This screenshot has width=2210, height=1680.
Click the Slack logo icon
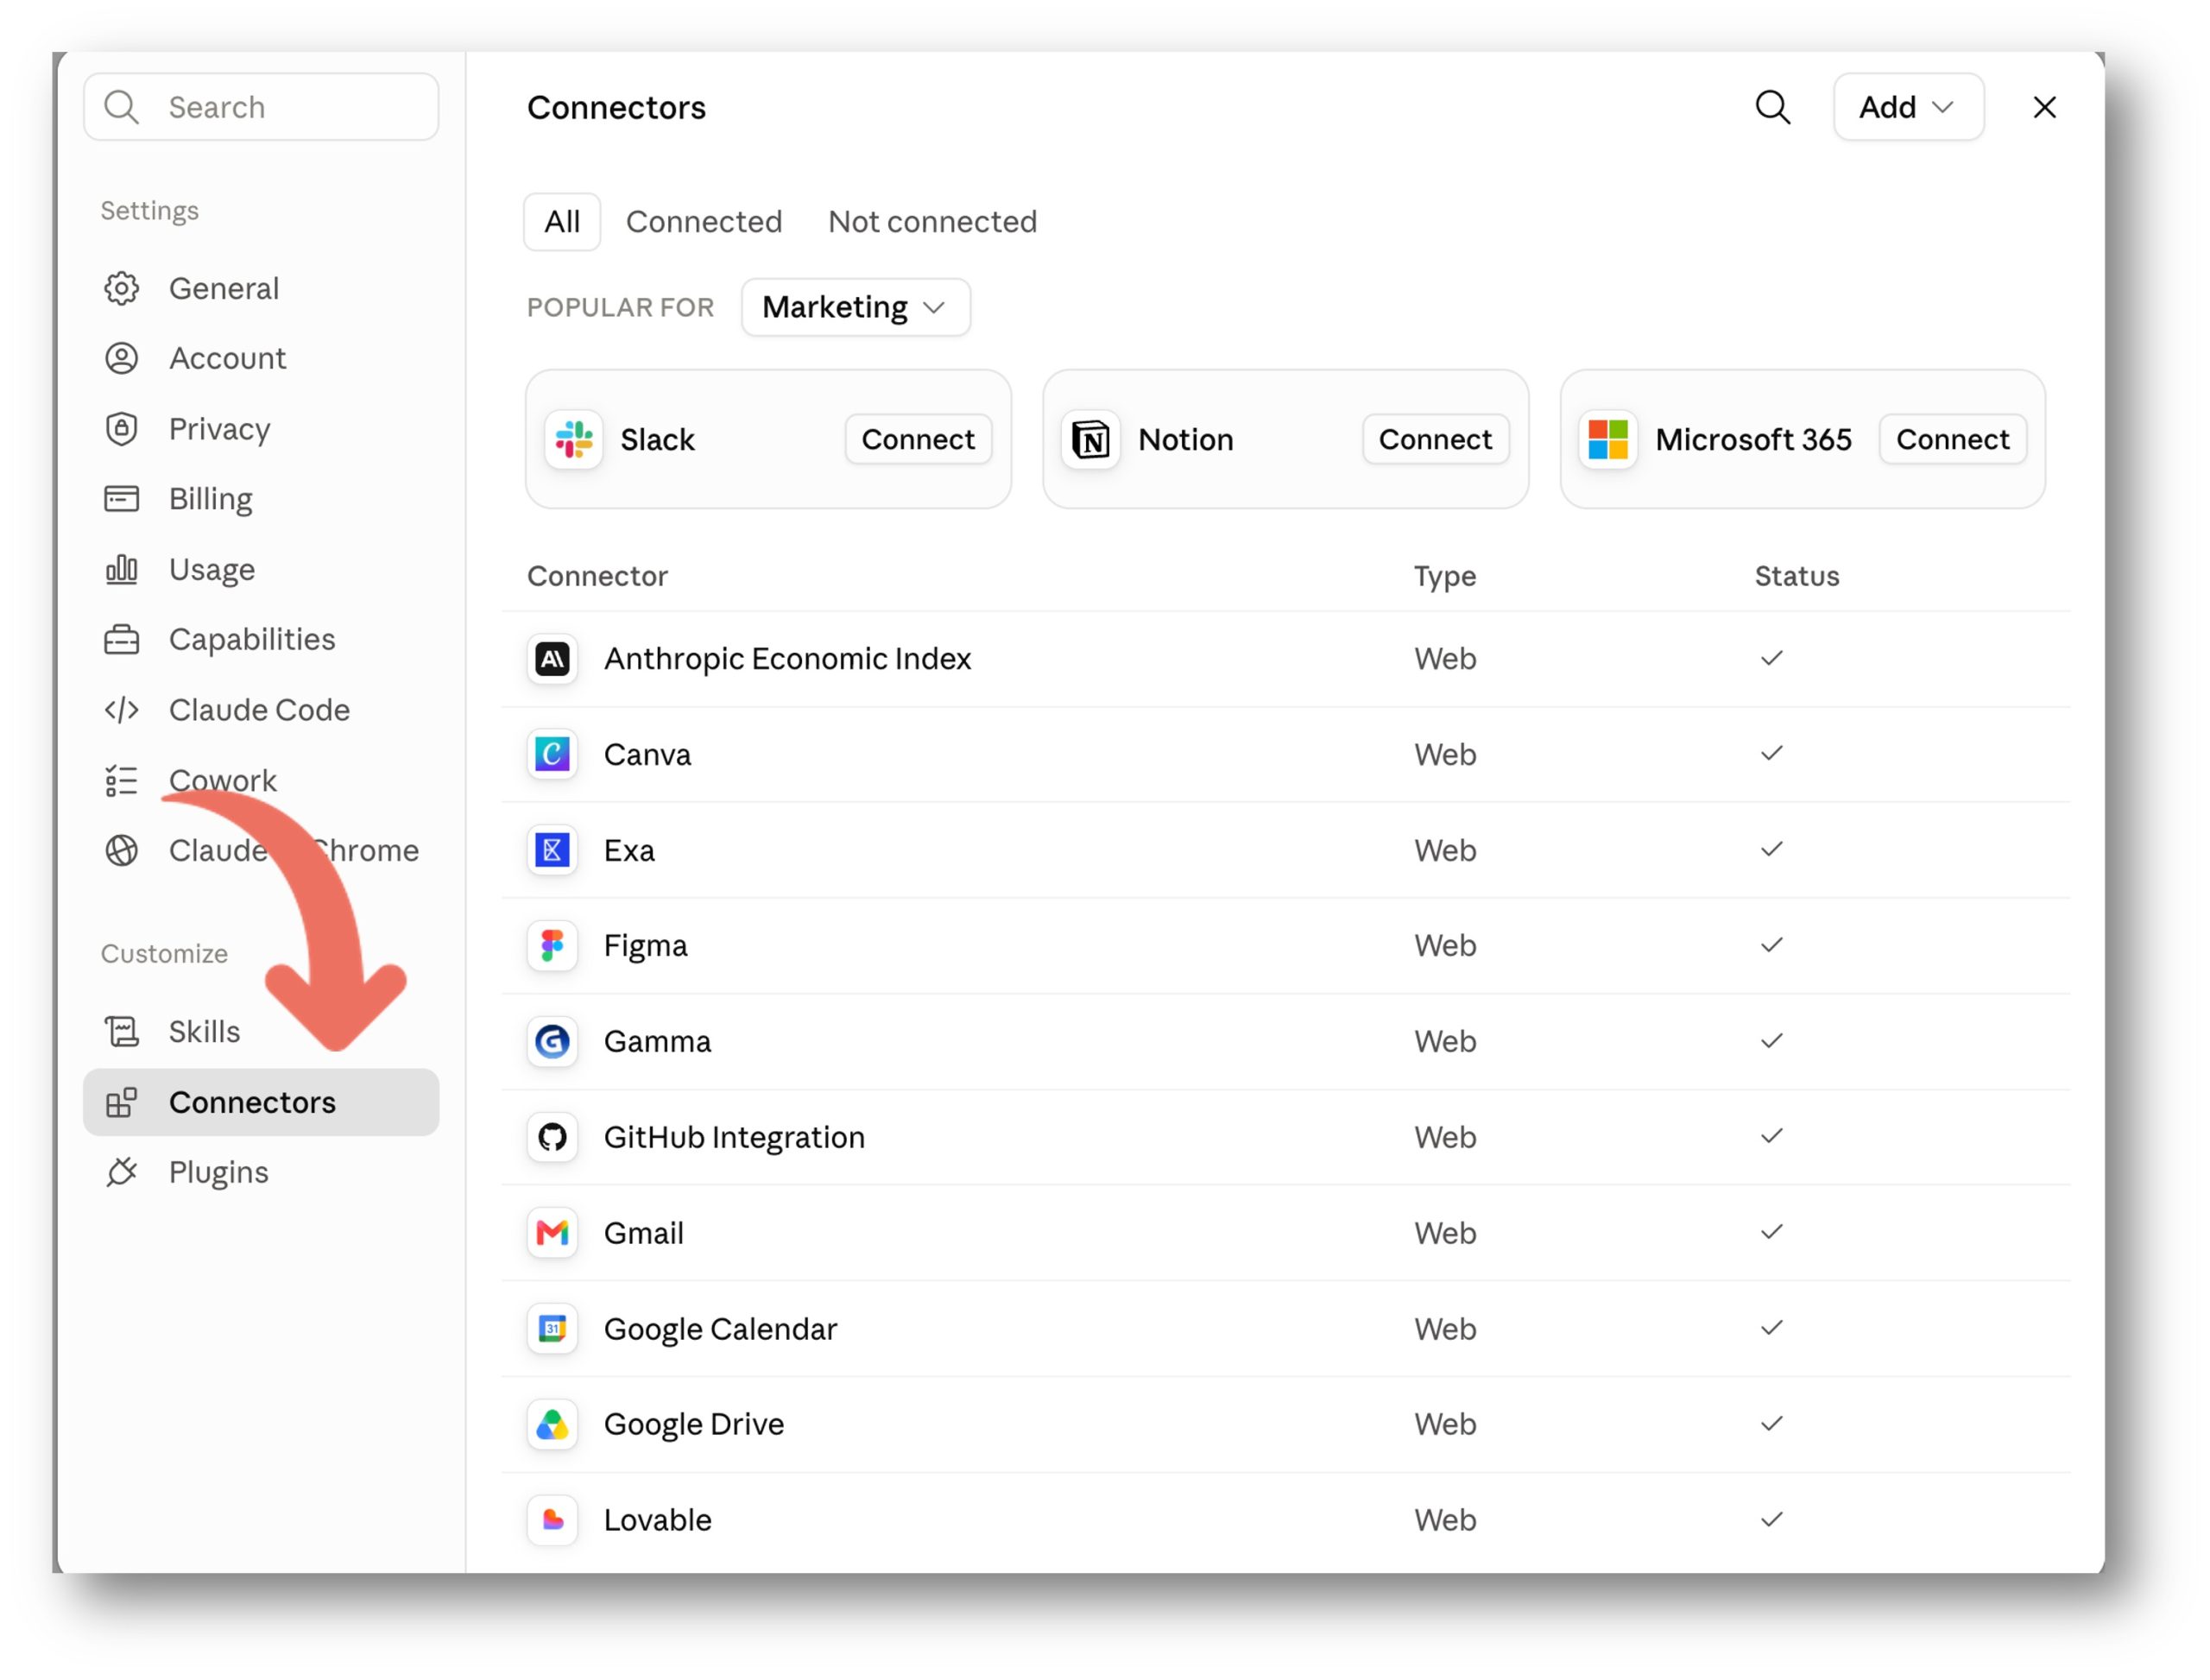pyautogui.click(x=573, y=439)
